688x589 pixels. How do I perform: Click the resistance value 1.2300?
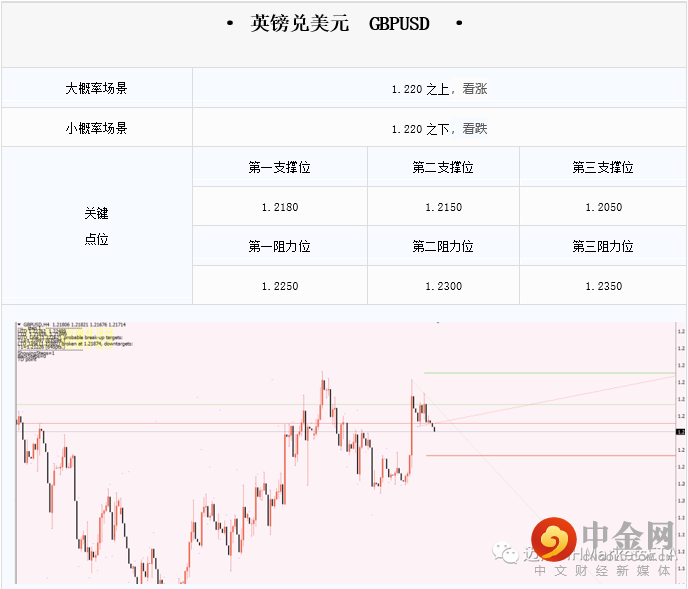click(443, 286)
